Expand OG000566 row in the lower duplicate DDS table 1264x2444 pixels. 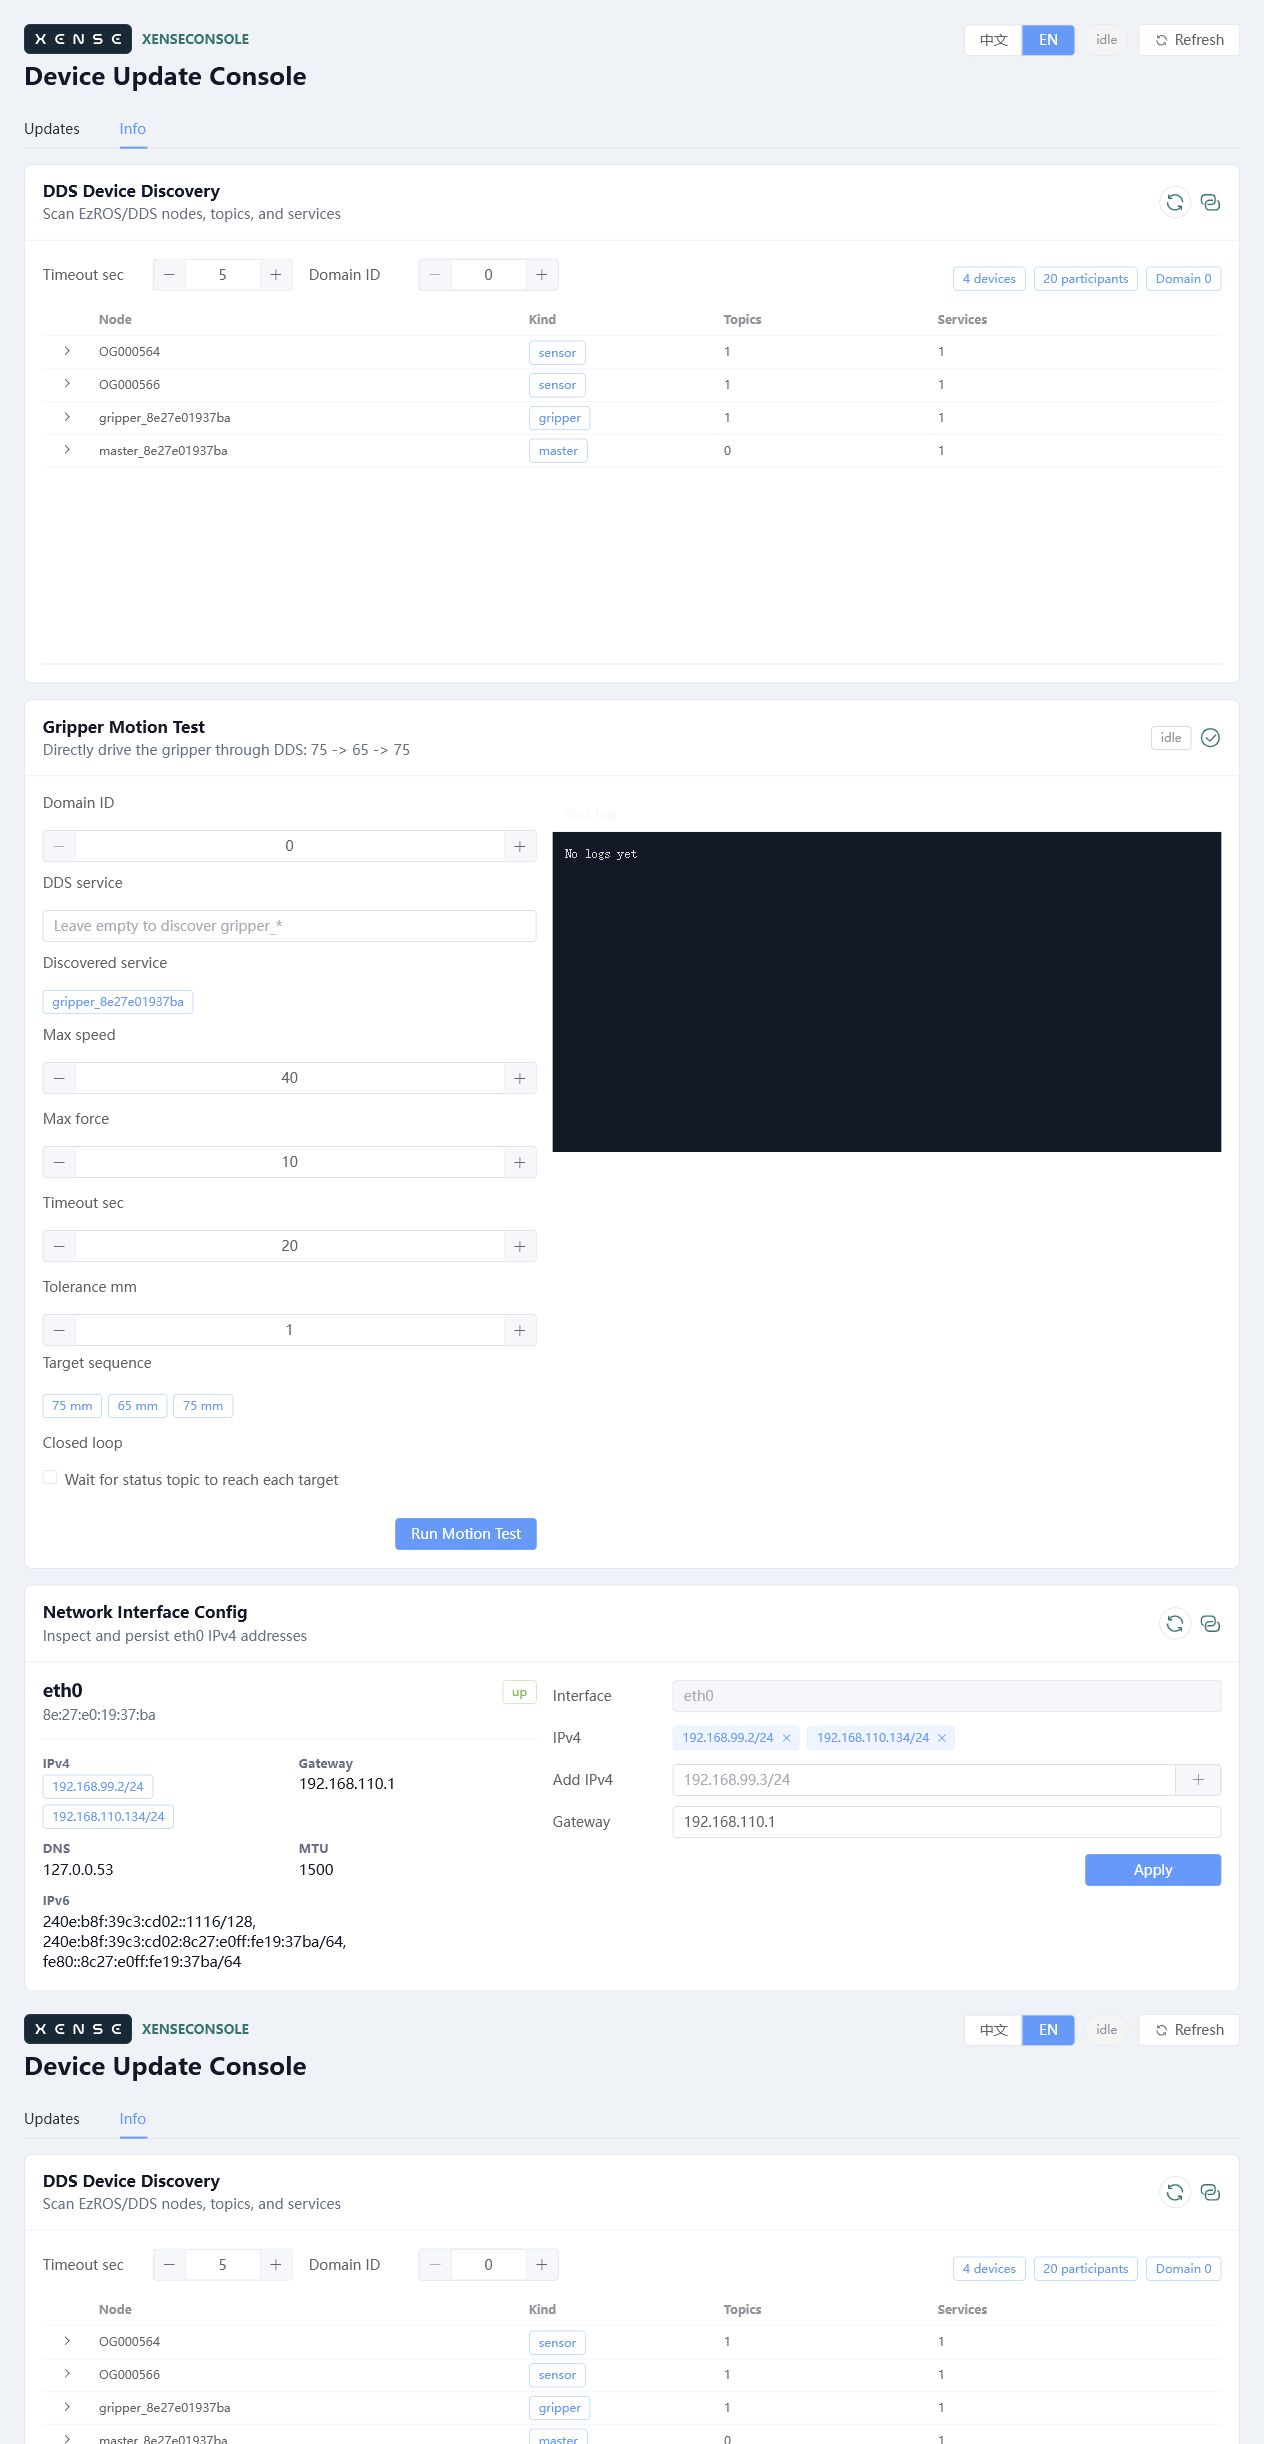pyautogui.click(x=67, y=2374)
